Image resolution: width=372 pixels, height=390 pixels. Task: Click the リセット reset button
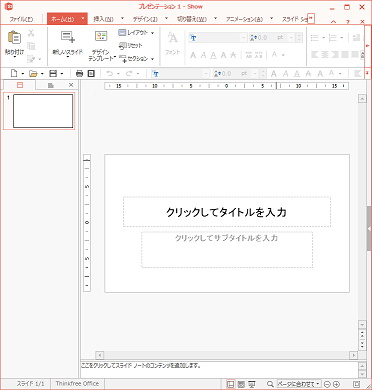(x=131, y=46)
